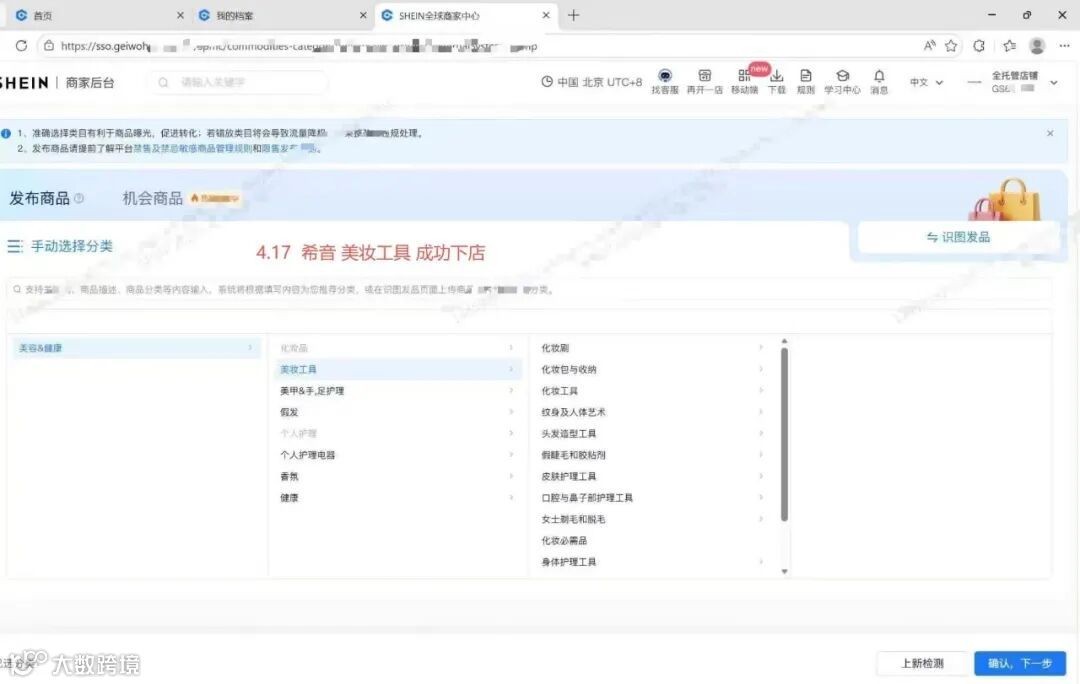Viewport: 1080px width, 684px height.
Task: Select the SHEIN全球商家中心 browser tab
Action: pyautogui.click(x=466, y=15)
